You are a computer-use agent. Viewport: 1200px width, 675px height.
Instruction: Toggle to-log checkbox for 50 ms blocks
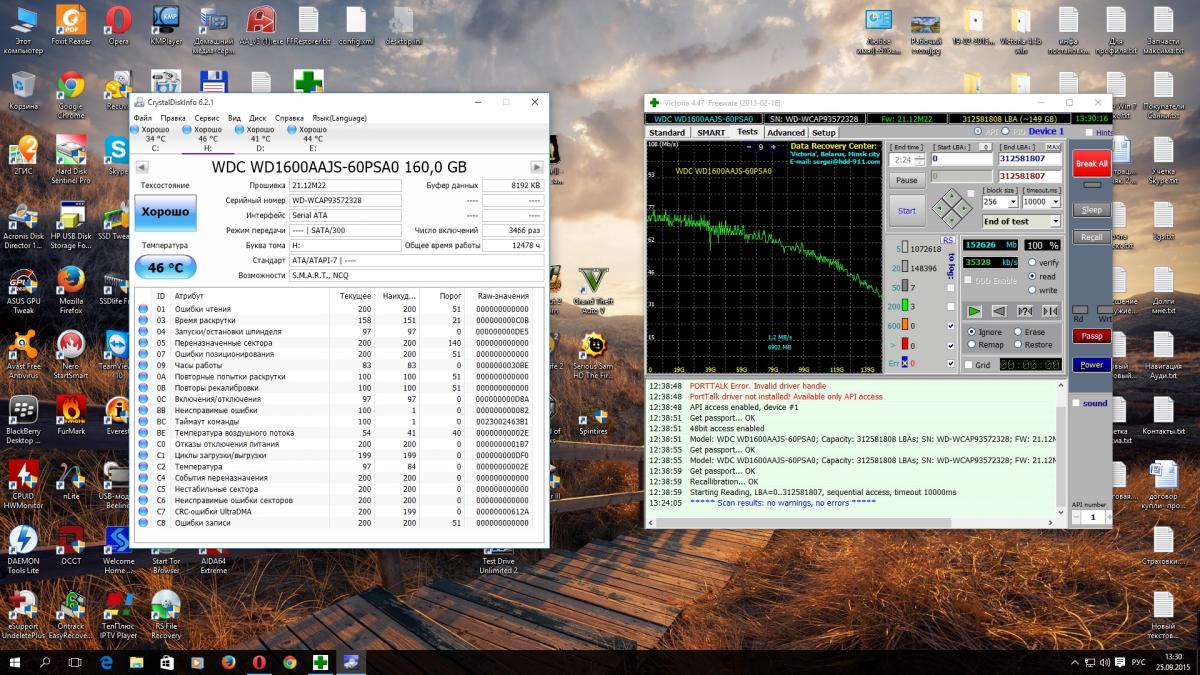pos(951,288)
